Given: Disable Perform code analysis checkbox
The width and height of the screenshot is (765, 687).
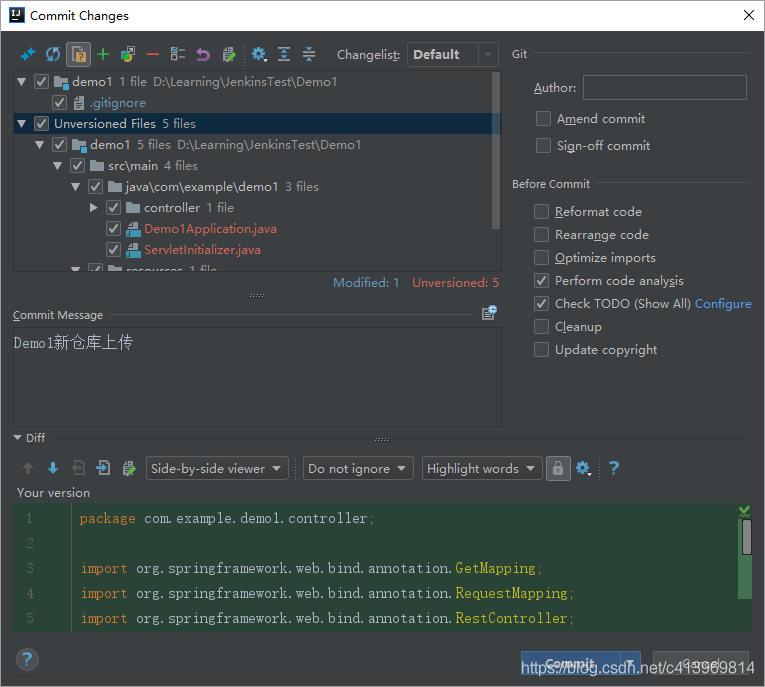Looking at the screenshot, I should point(541,280).
